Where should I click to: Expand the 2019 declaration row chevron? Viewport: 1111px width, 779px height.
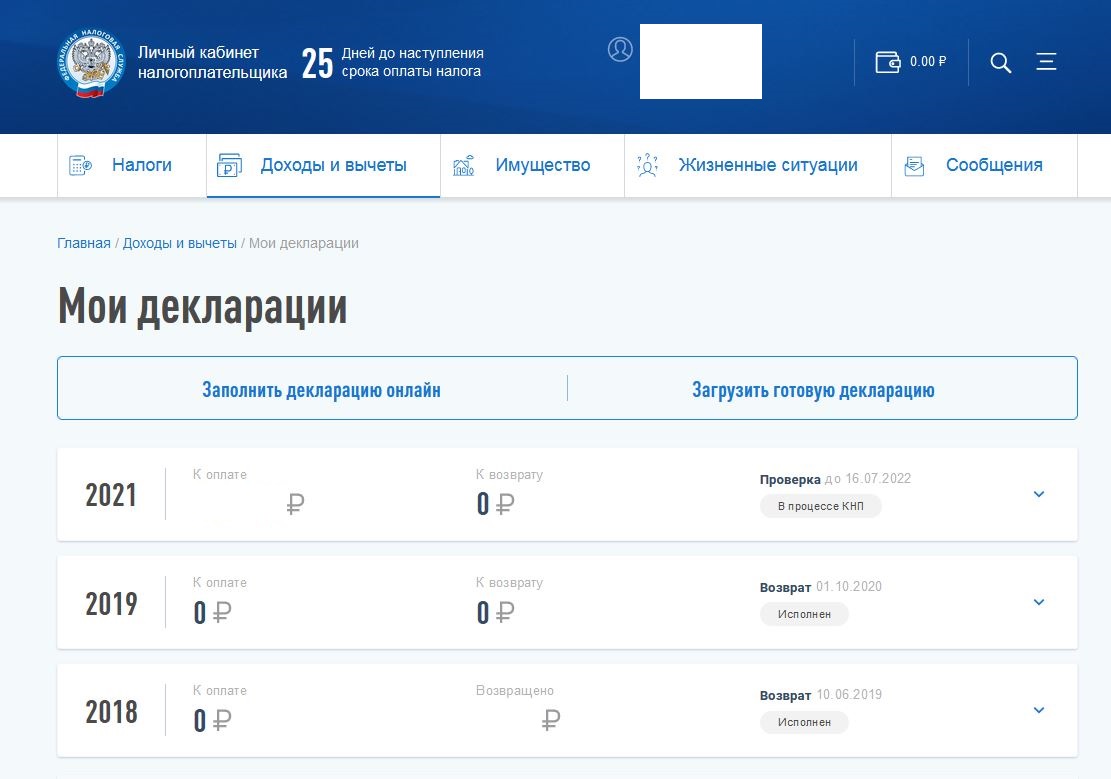[x=1039, y=602]
